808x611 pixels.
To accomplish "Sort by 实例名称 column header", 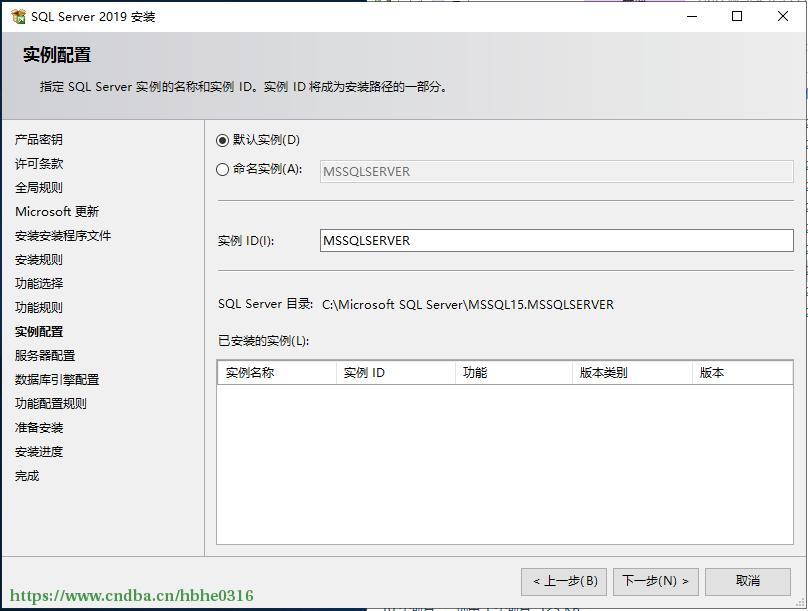I will pos(277,372).
